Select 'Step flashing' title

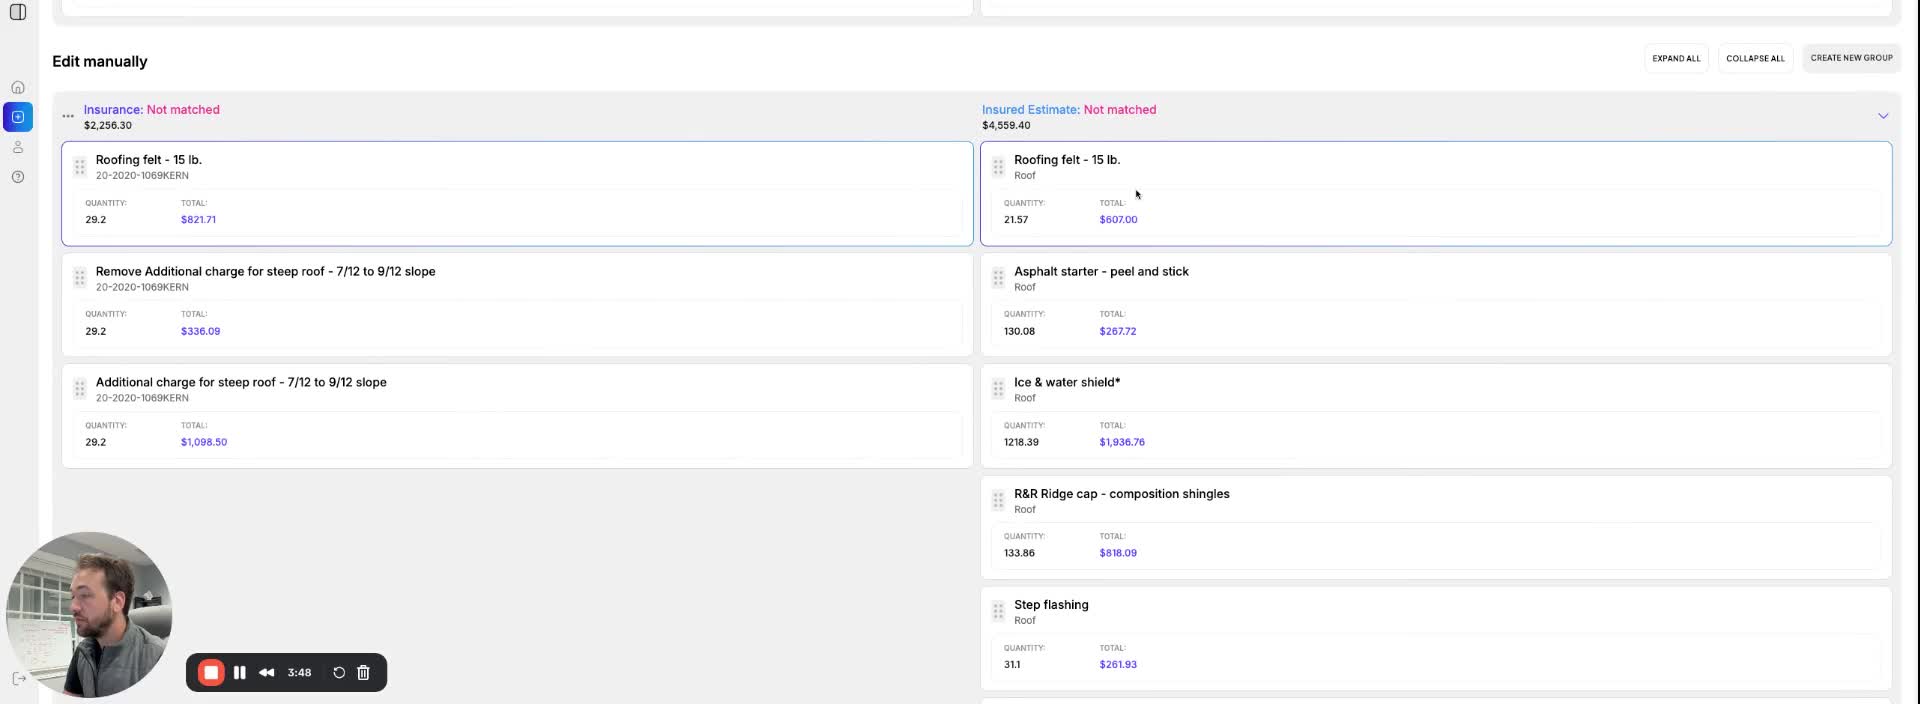pyautogui.click(x=1051, y=605)
